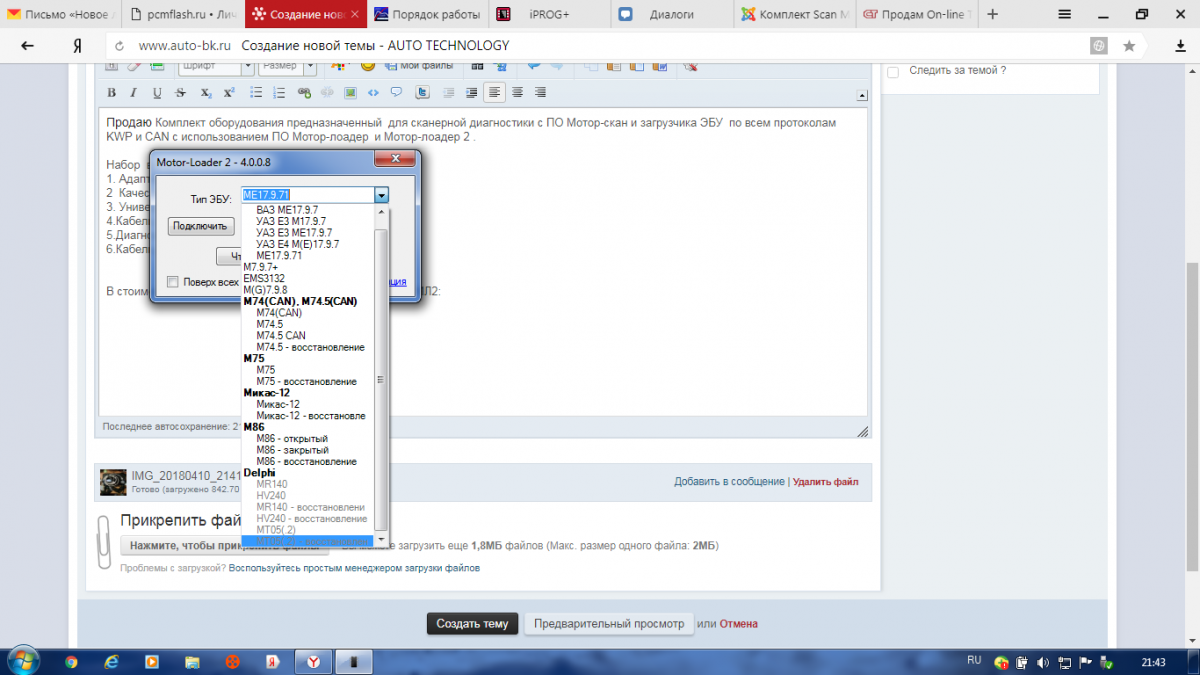Launch Google Chrome from the taskbar

(x=71, y=661)
